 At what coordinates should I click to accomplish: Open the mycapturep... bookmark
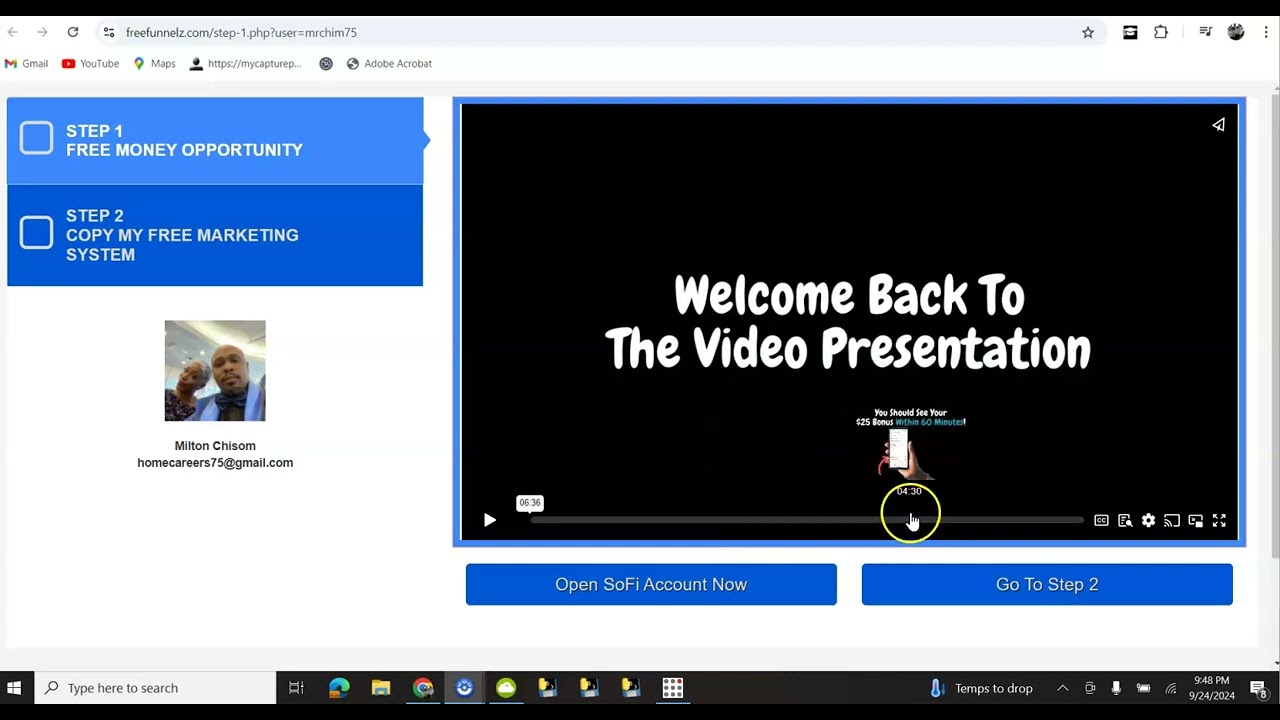point(245,63)
